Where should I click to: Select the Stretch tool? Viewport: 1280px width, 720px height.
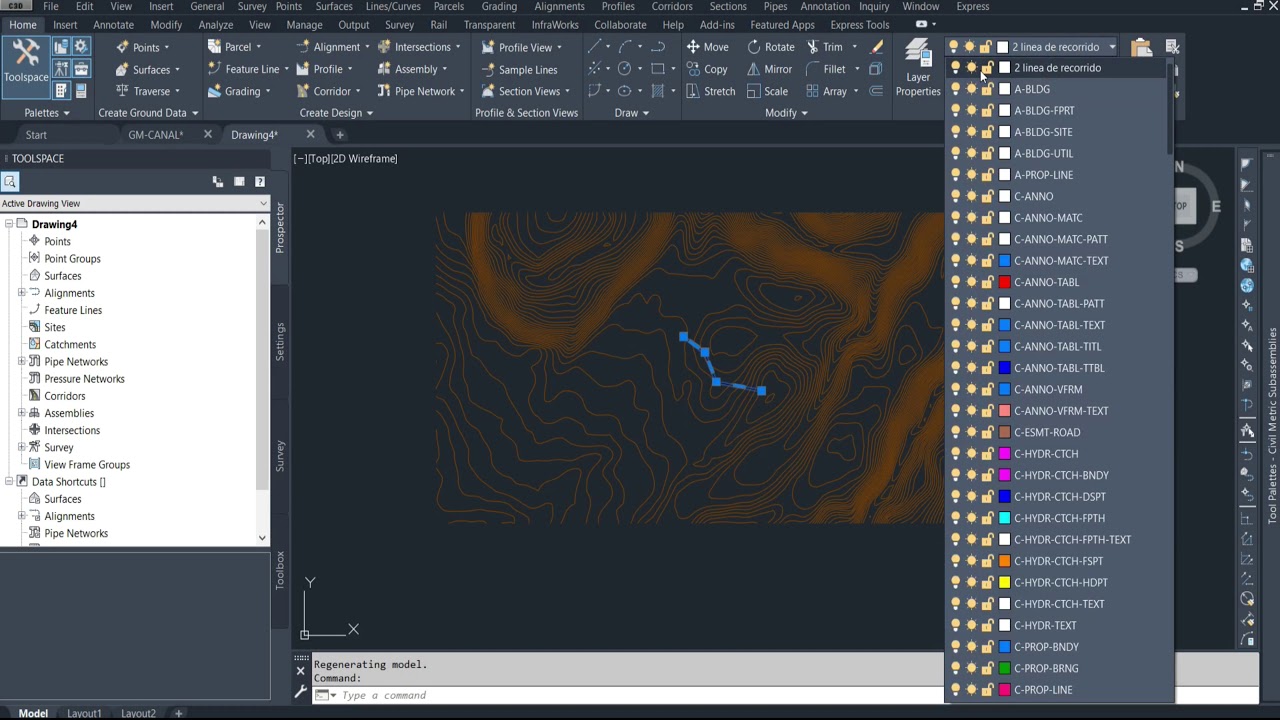point(711,91)
